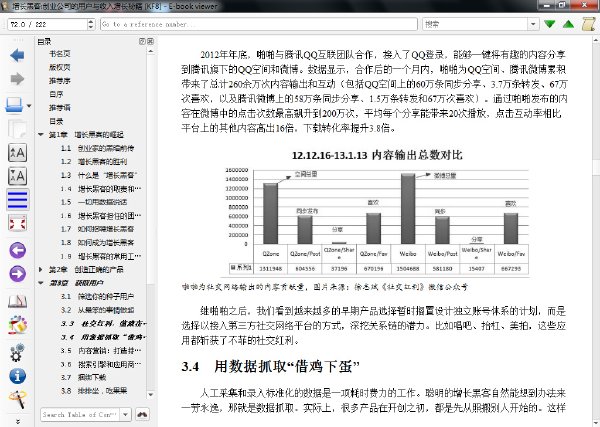Close the 目录 panel via its X button
Image resolution: width=600 pixels, height=427 pixels.
pyautogui.click(x=150, y=41)
